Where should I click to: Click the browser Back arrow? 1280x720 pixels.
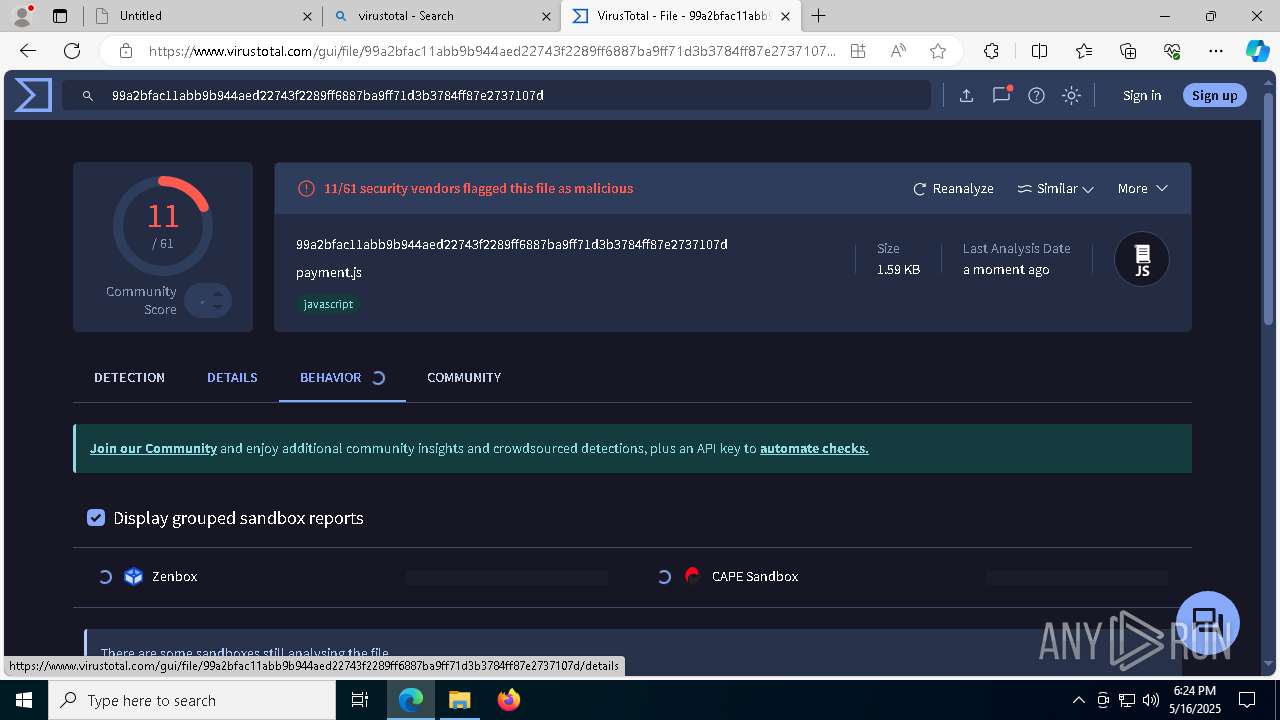tap(28, 51)
